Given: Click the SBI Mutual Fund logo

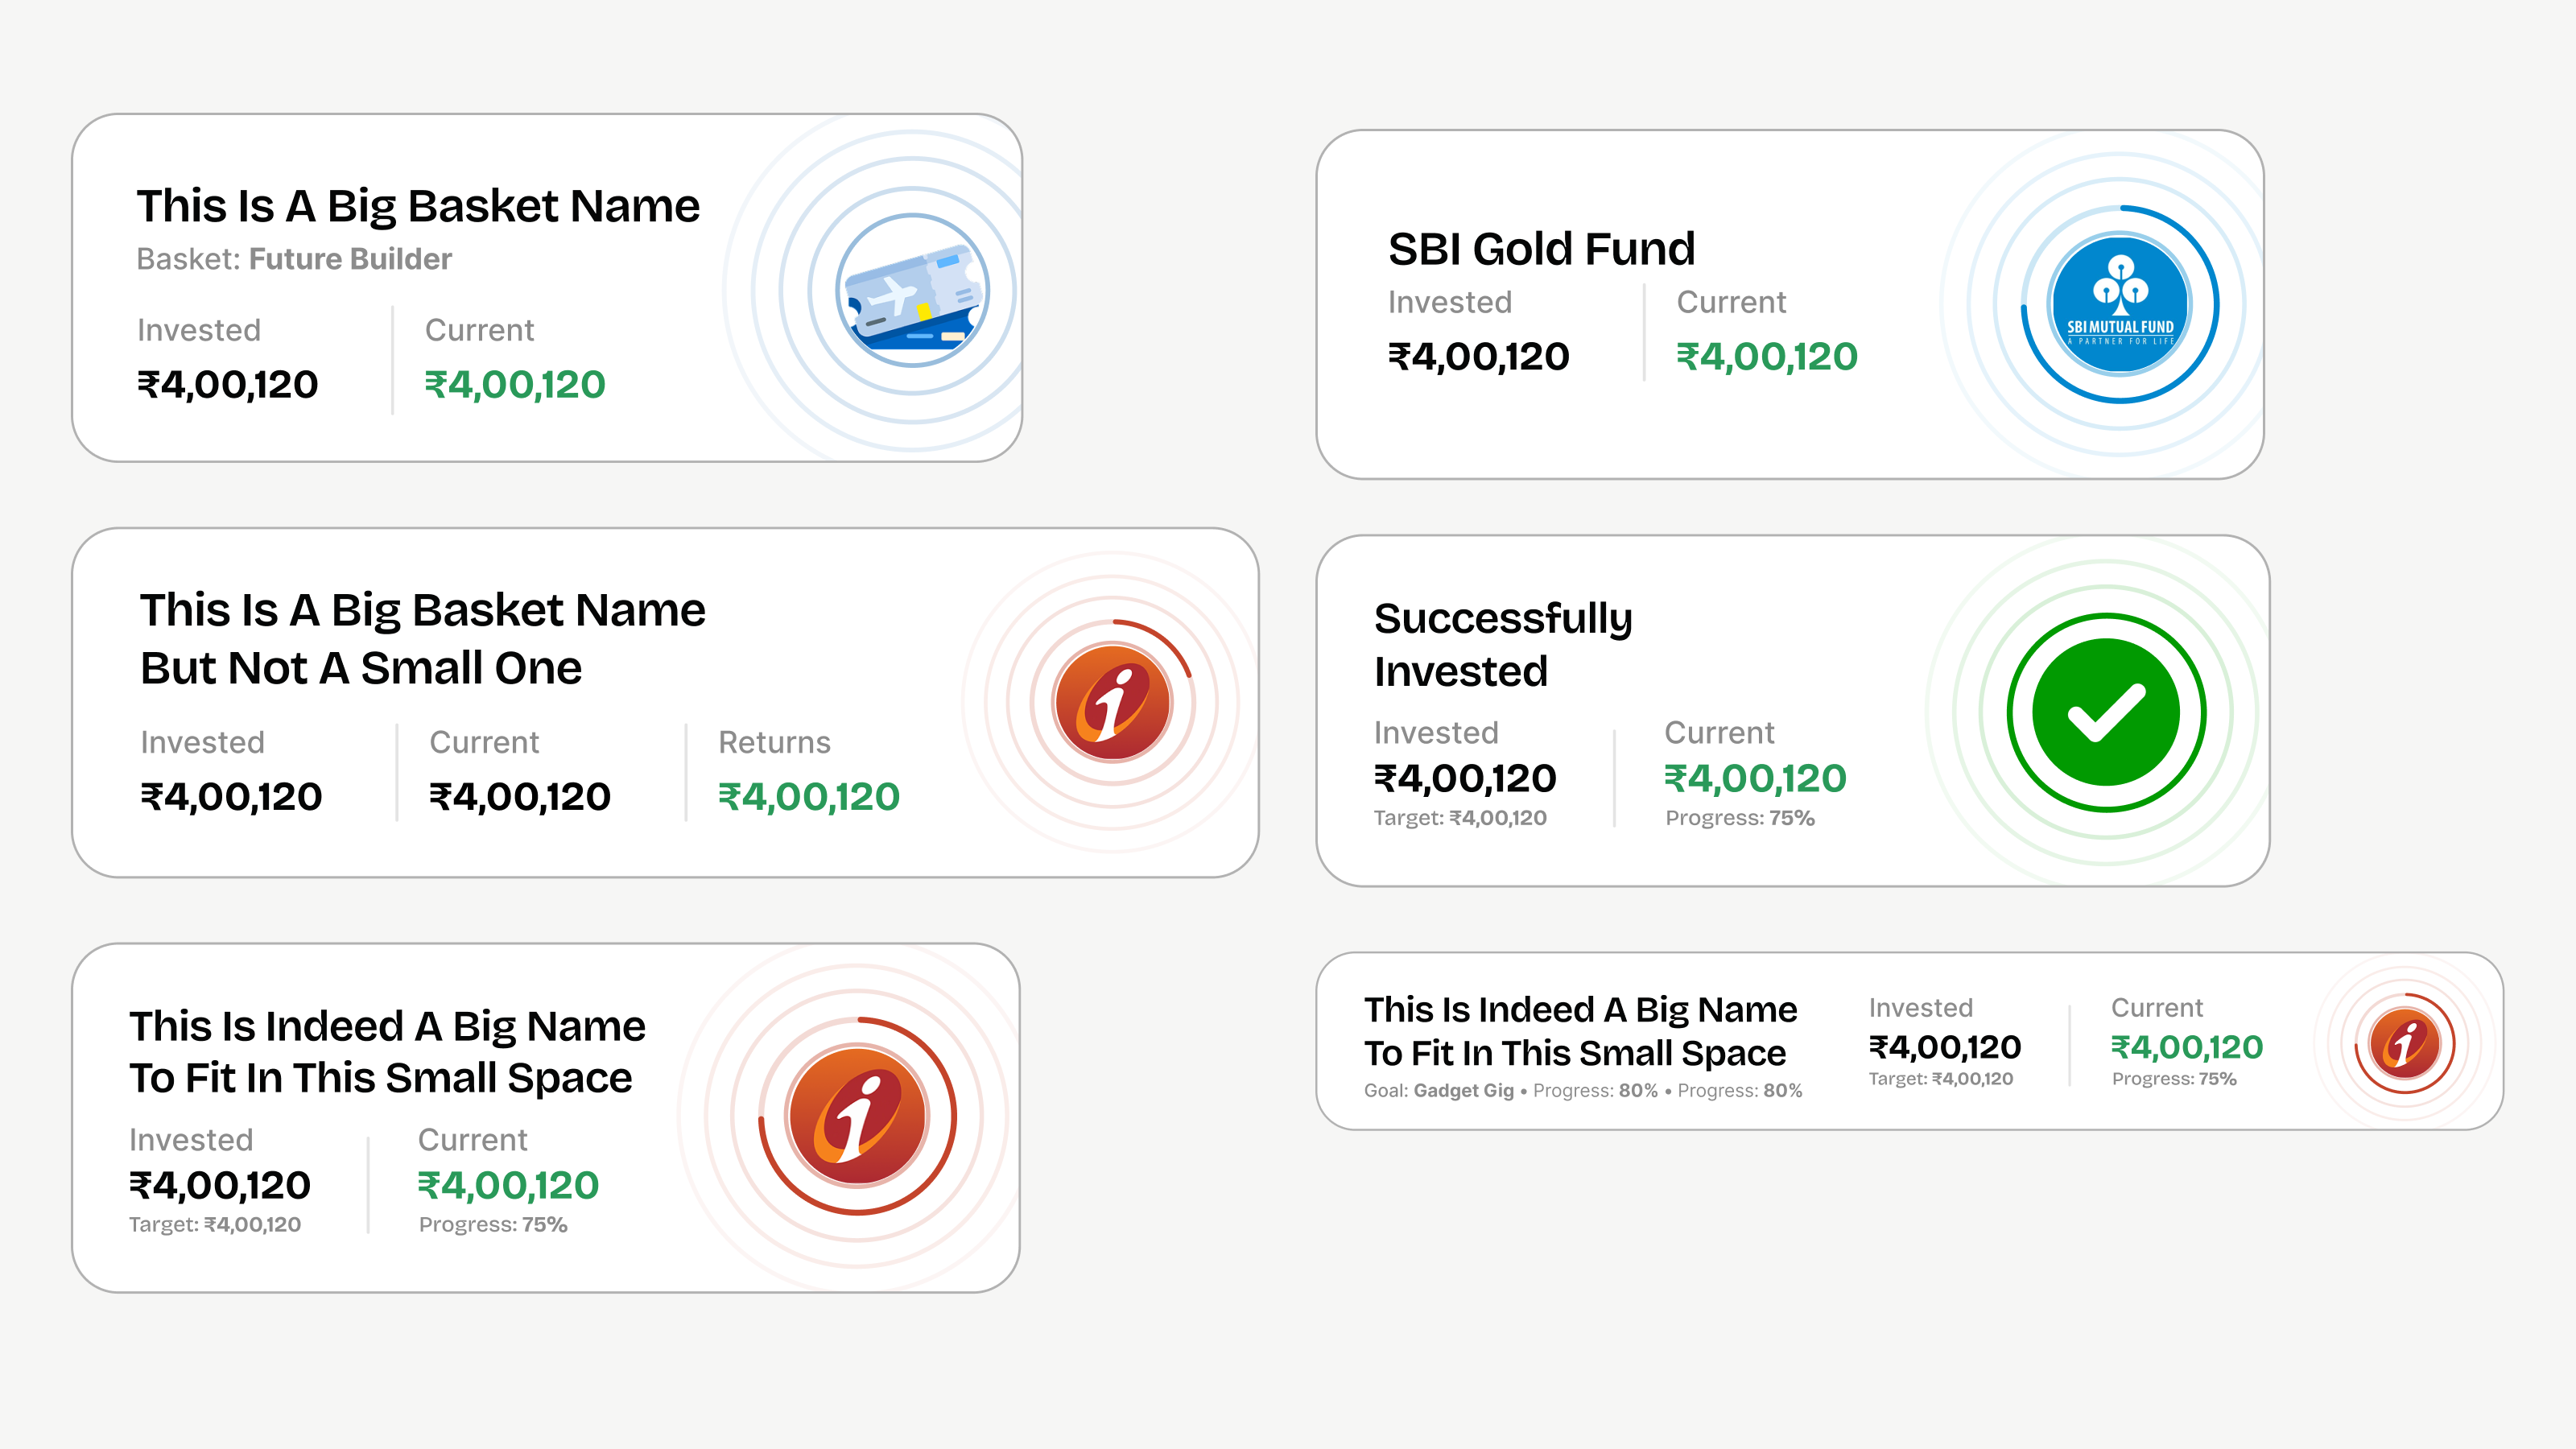Looking at the screenshot, I should point(2119,304).
